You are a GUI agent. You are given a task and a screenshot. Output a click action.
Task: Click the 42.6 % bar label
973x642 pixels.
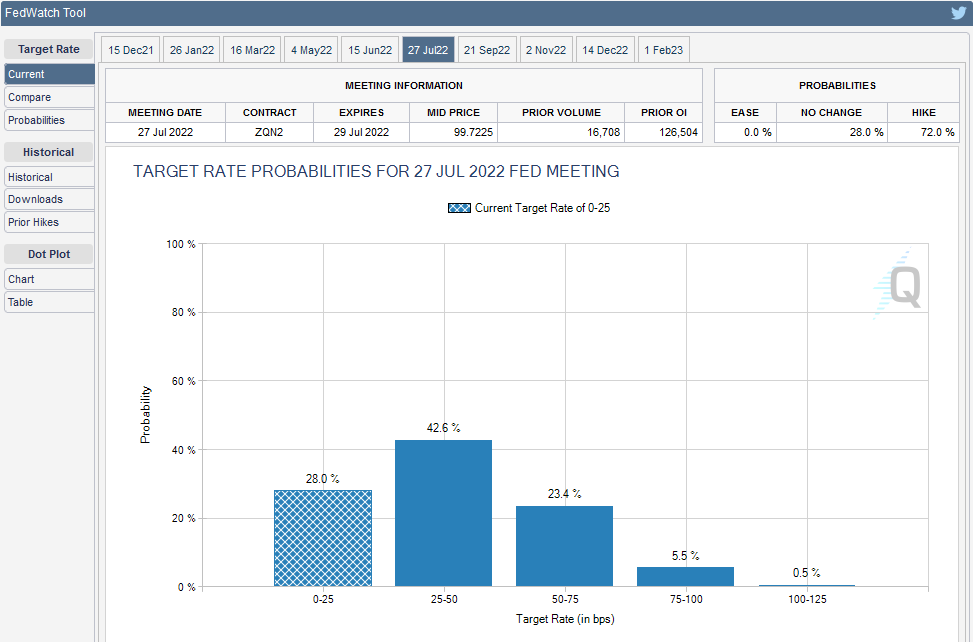pos(444,428)
